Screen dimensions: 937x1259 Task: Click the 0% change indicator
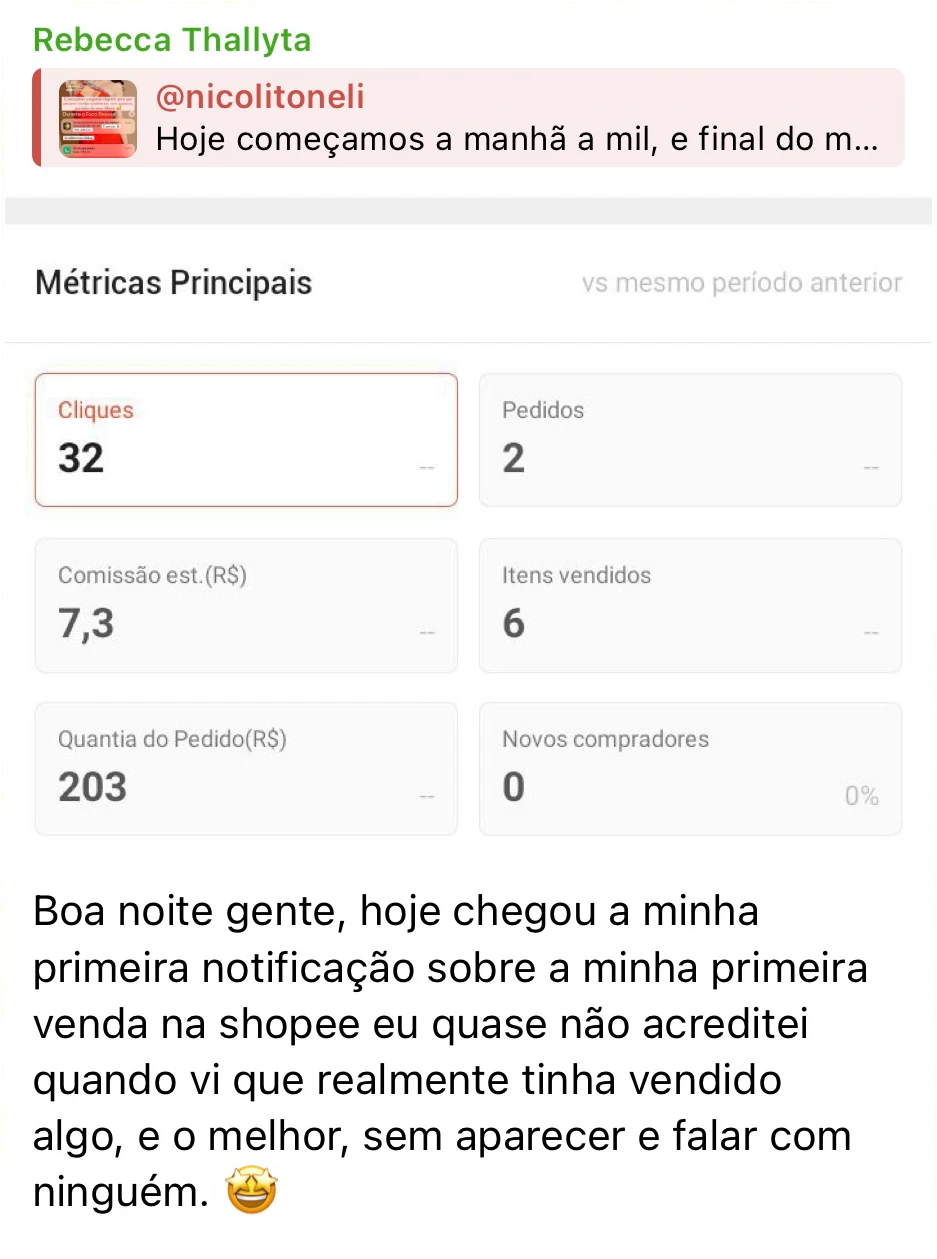pyautogui.click(x=861, y=796)
